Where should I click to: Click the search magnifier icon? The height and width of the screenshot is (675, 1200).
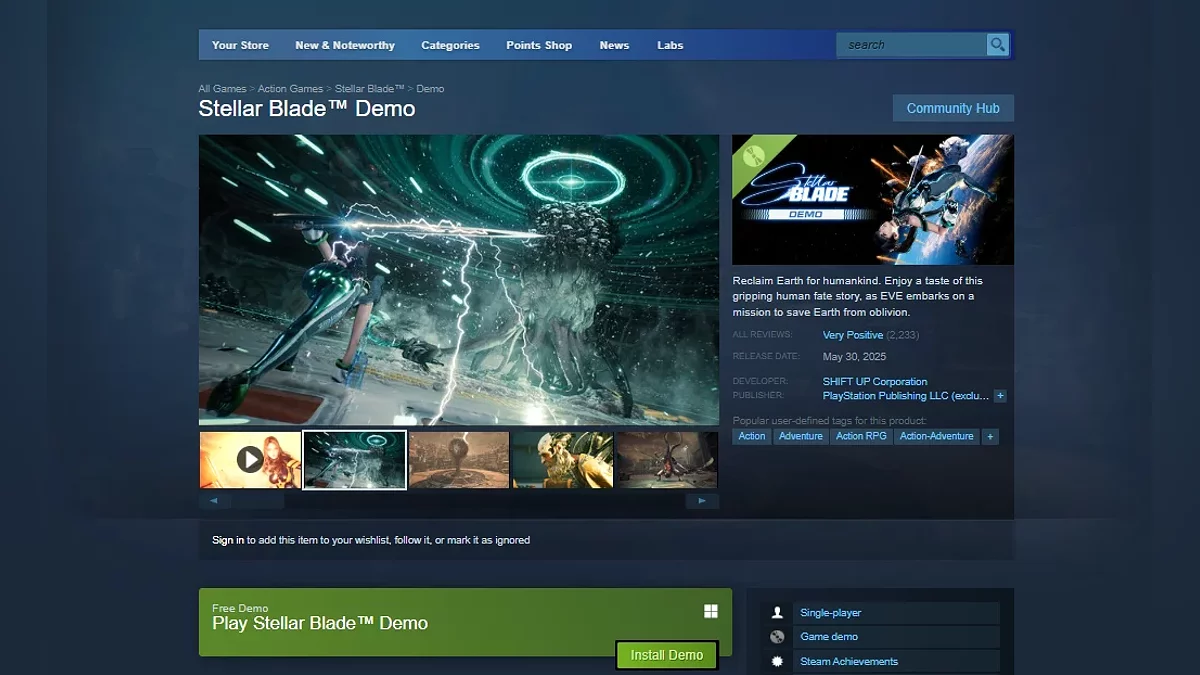point(997,45)
